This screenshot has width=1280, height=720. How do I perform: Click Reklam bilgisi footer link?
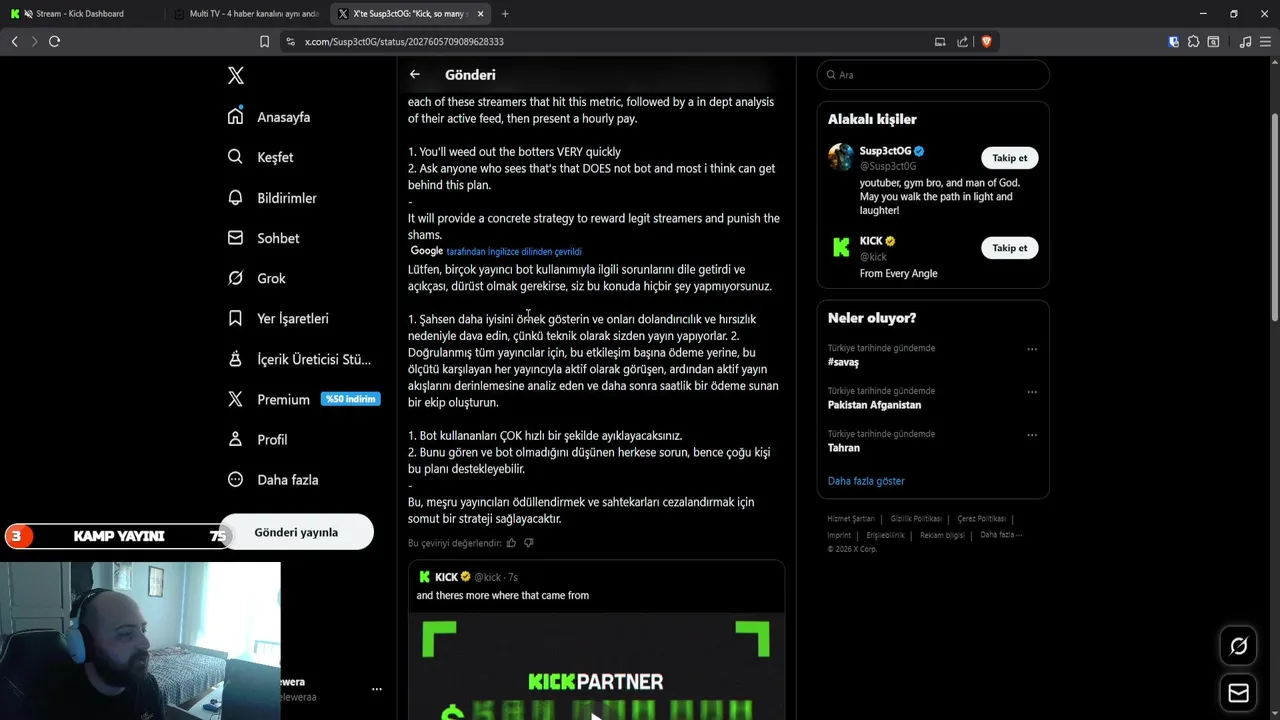942,535
